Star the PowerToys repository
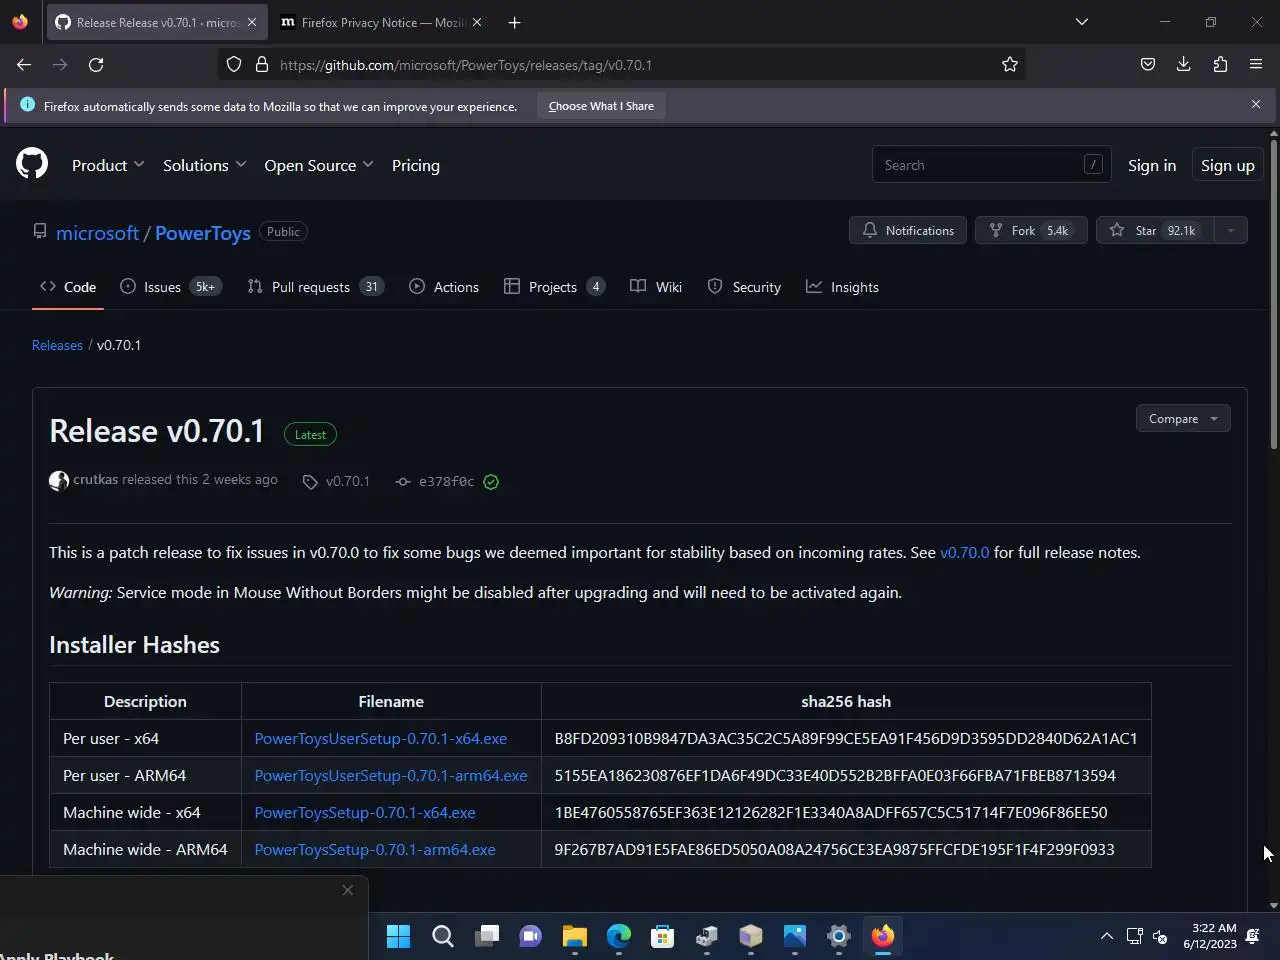The height and width of the screenshot is (960, 1280). point(1155,231)
